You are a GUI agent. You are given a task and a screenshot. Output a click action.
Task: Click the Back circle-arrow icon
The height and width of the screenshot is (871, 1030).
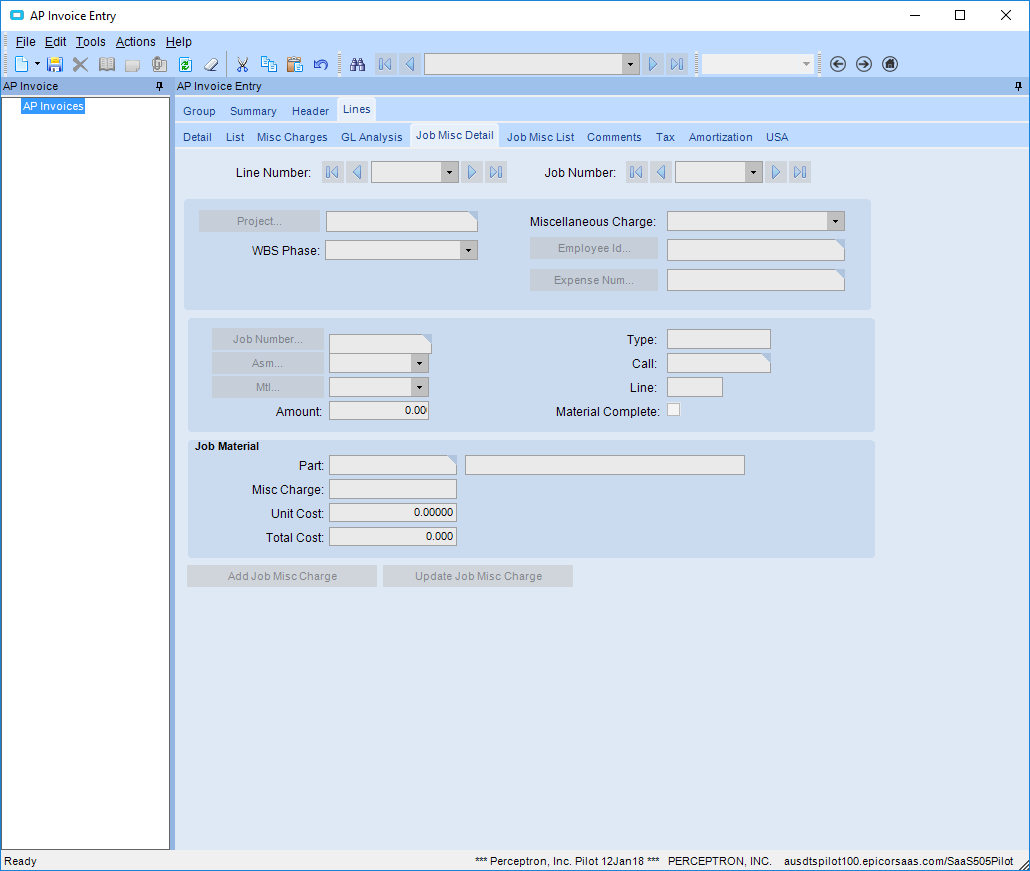pos(838,64)
